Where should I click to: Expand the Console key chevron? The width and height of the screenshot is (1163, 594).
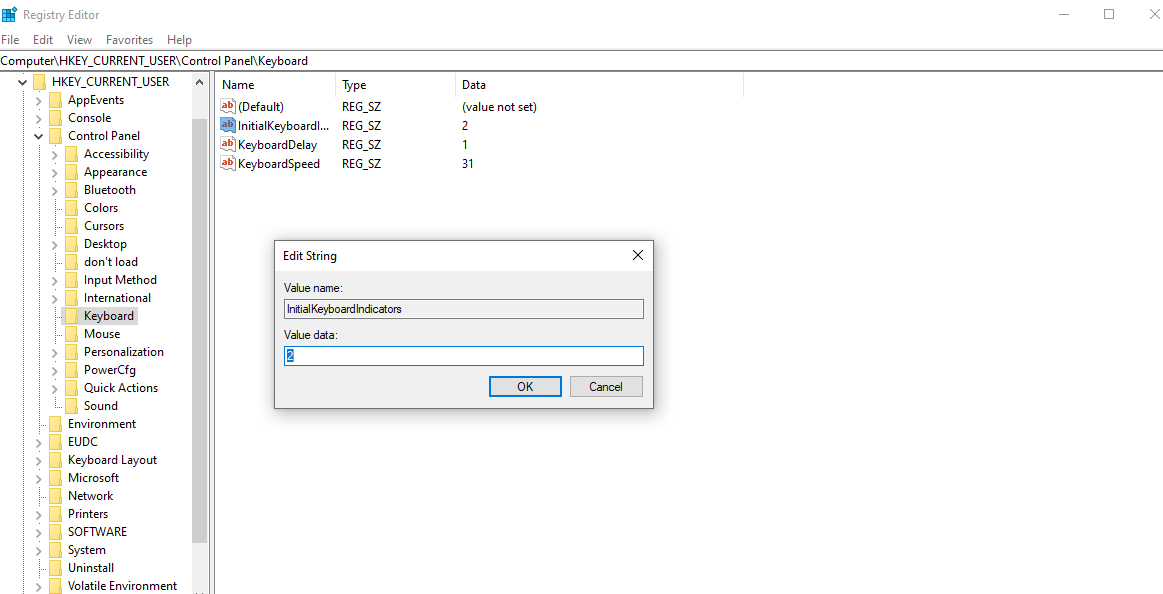[x=39, y=118]
